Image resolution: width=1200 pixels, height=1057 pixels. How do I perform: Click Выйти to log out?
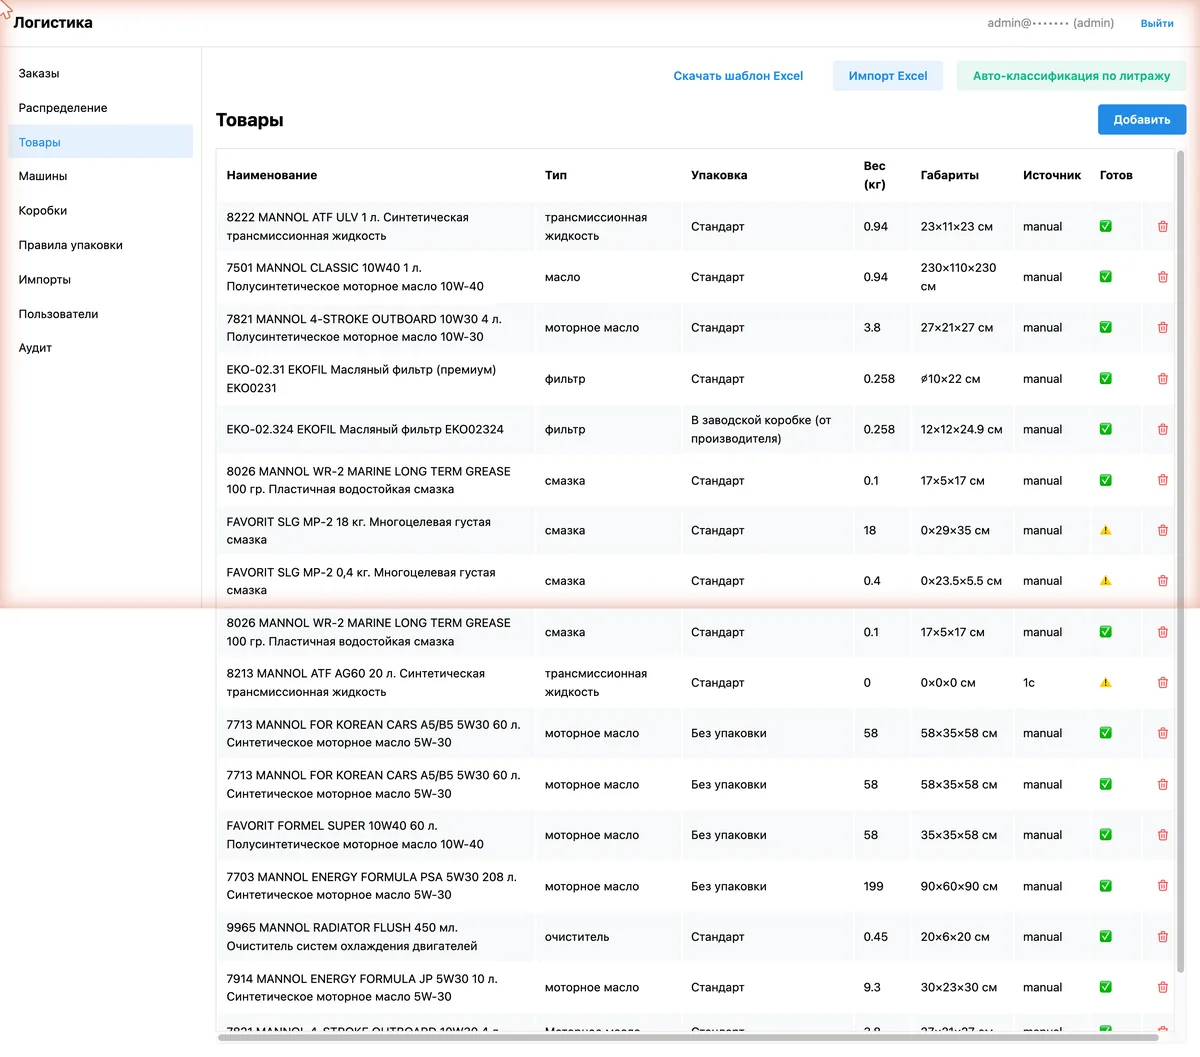click(1157, 23)
